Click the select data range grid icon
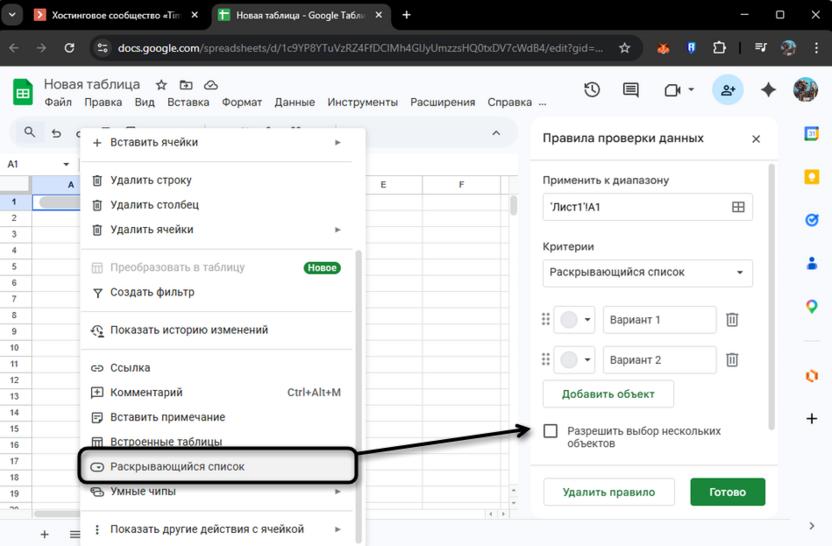Screen dimensions: 832x546 pyautogui.click(x=738, y=207)
